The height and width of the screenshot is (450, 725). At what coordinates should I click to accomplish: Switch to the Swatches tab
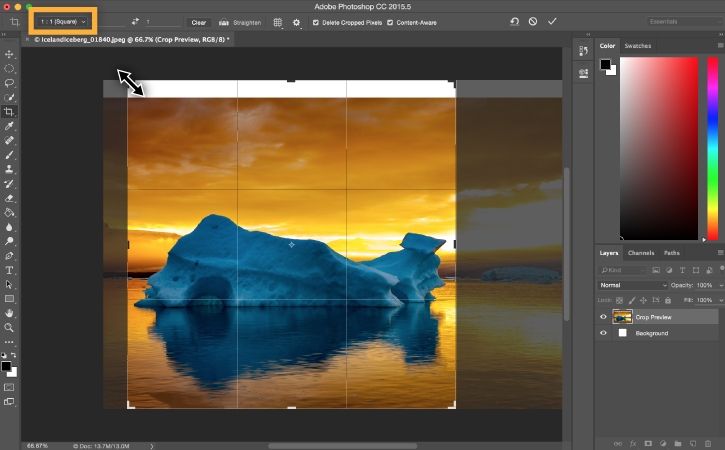pyautogui.click(x=637, y=46)
